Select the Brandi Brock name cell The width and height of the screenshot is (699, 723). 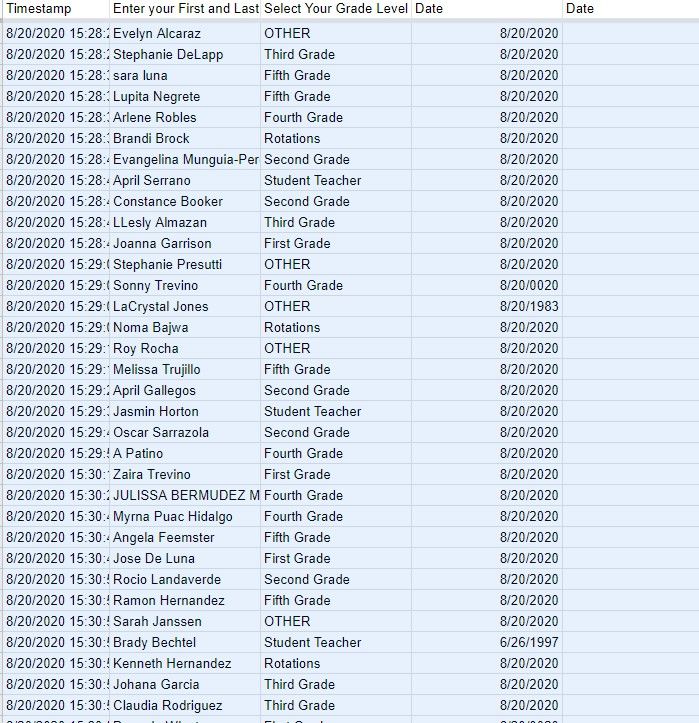(x=185, y=138)
